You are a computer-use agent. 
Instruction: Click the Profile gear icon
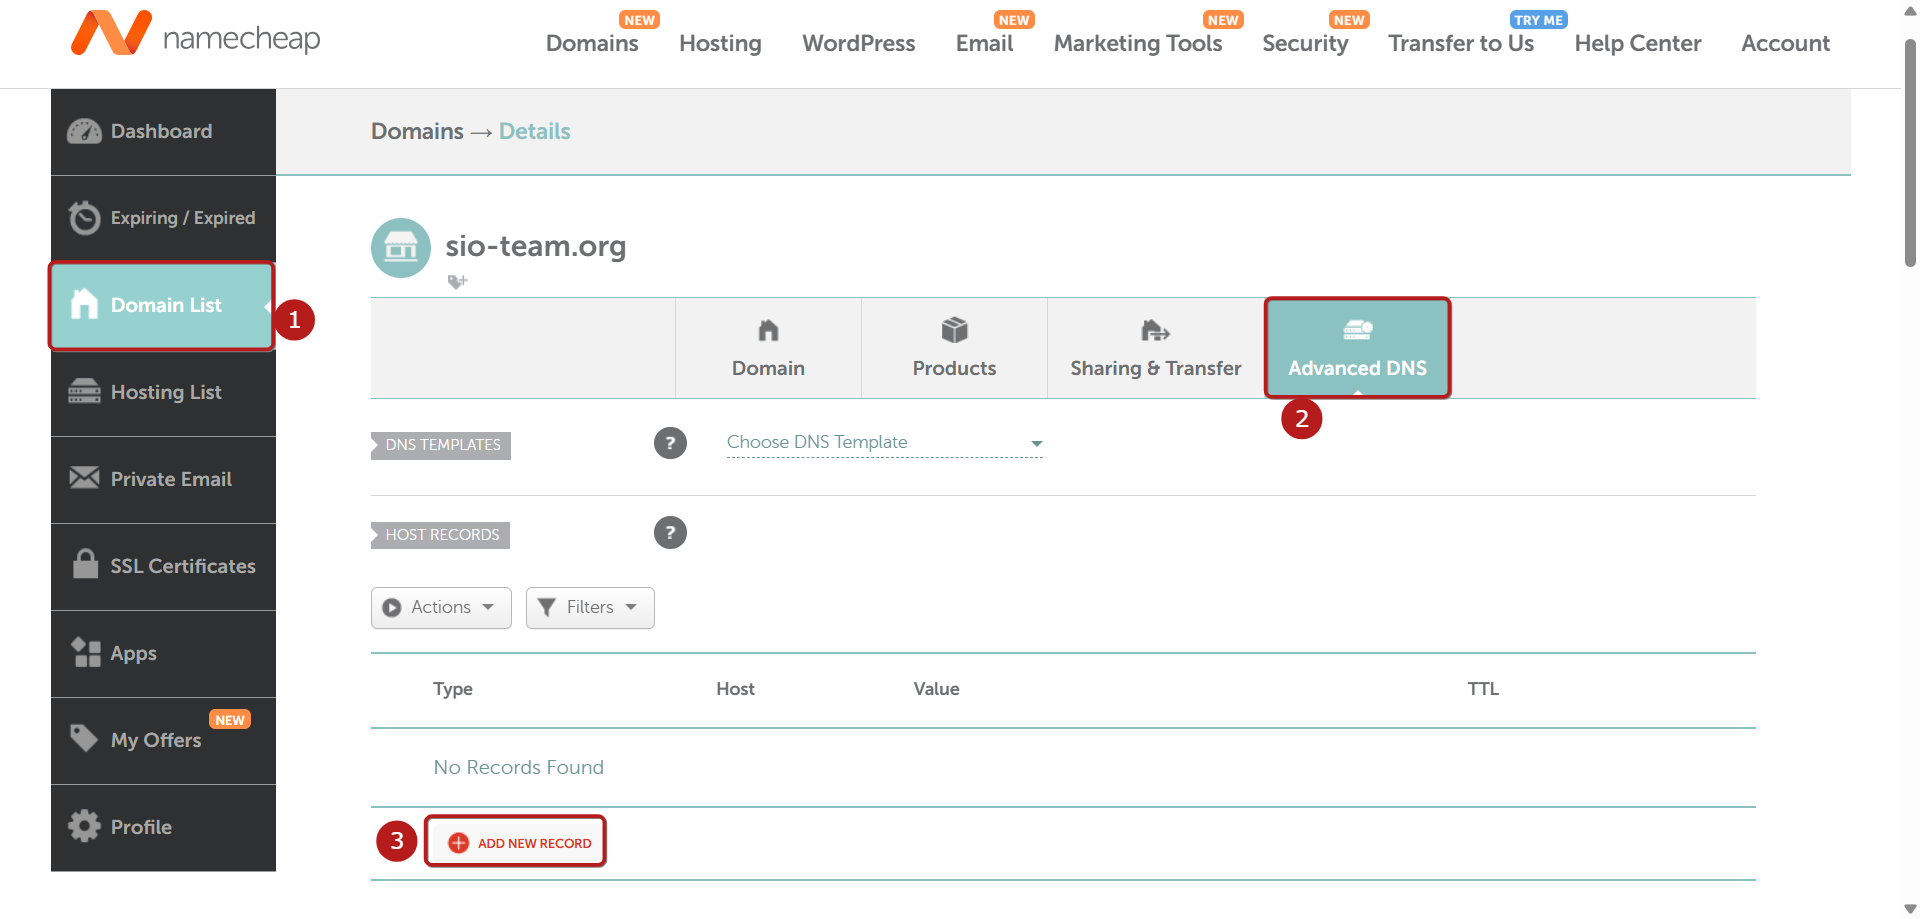pos(84,826)
